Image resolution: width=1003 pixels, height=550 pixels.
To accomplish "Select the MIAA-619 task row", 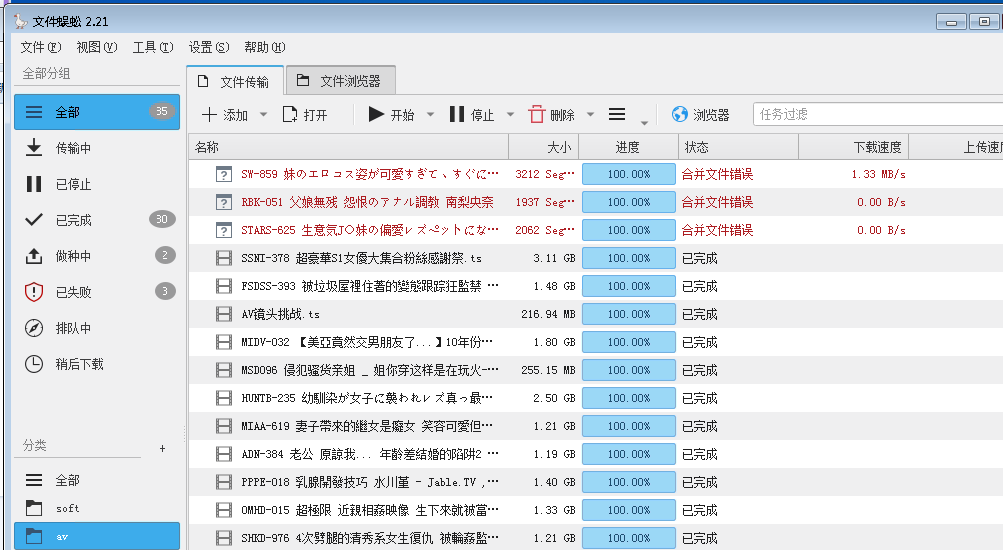I will (x=596, y=426).
